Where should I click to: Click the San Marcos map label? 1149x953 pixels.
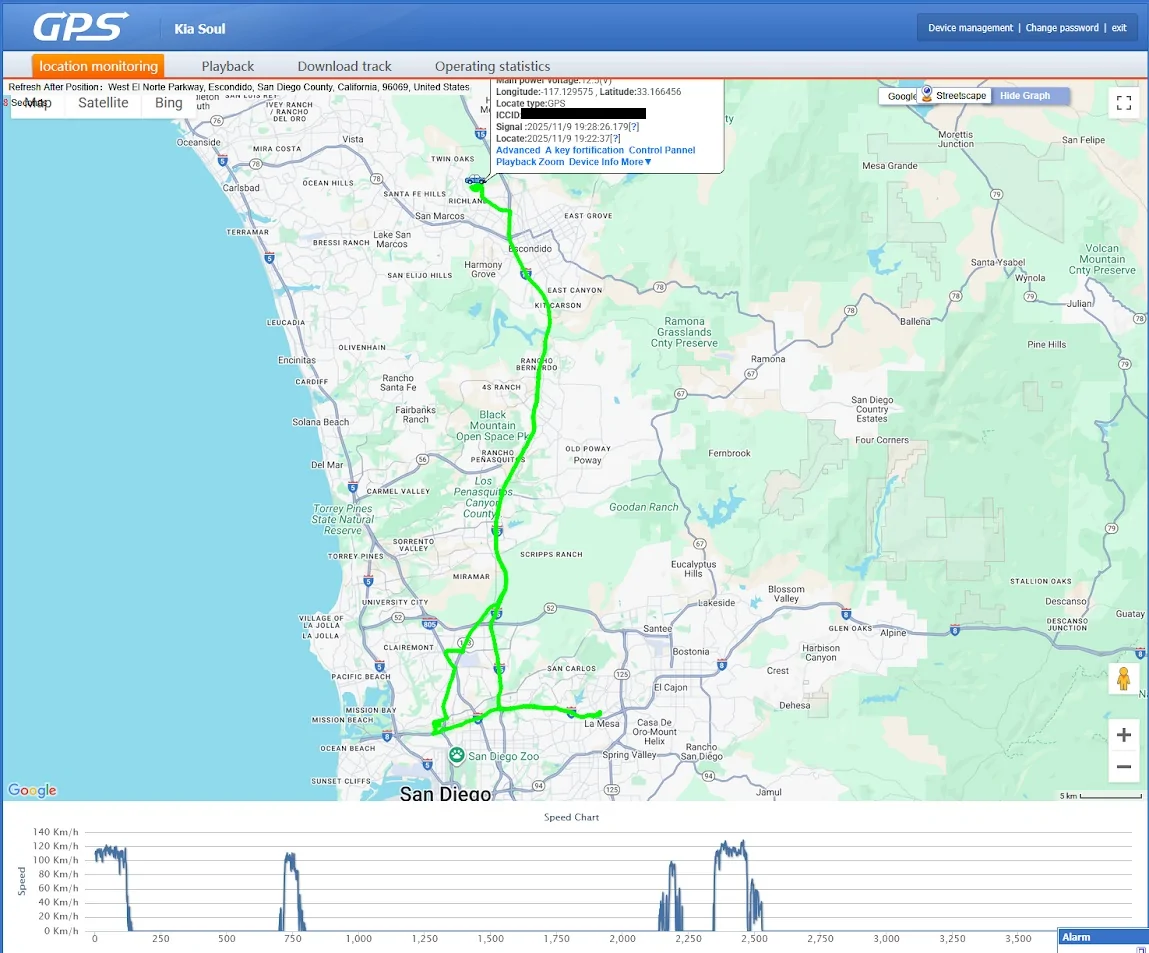point(440,216)
